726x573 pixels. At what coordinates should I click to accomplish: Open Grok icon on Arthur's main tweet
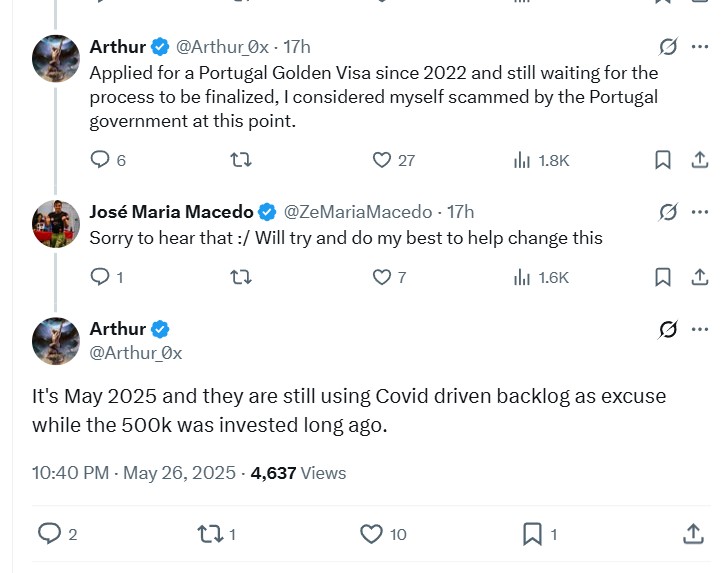[x=668, y=329]
